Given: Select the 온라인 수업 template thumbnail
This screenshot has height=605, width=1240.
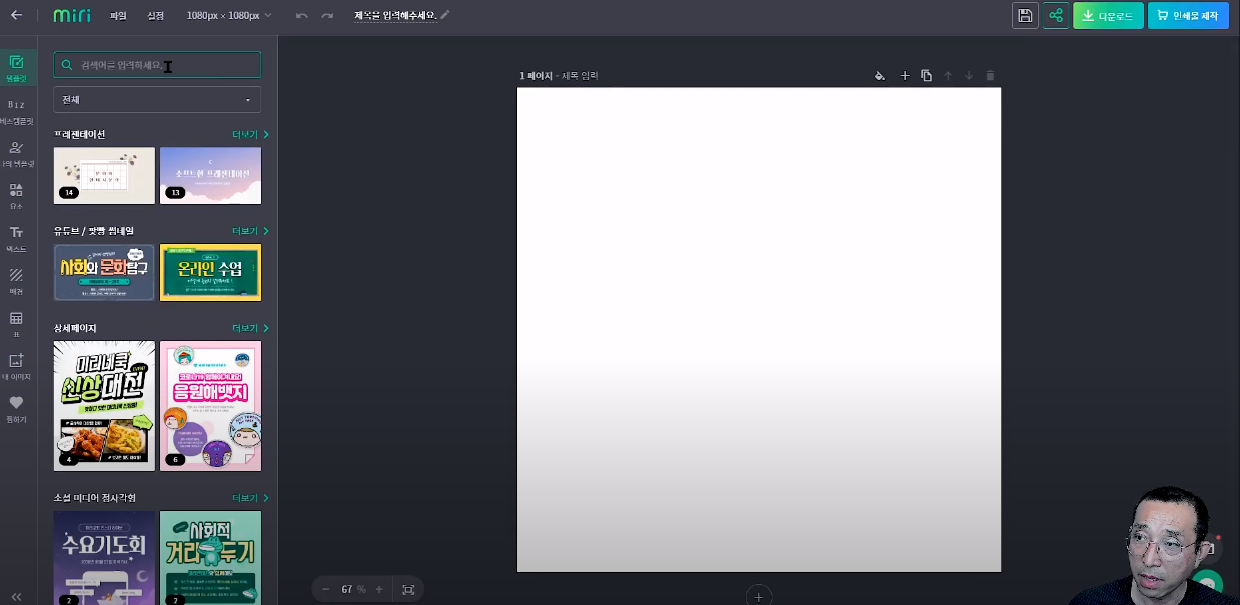Looking at the screenshot, I should (x=210, y=272).
